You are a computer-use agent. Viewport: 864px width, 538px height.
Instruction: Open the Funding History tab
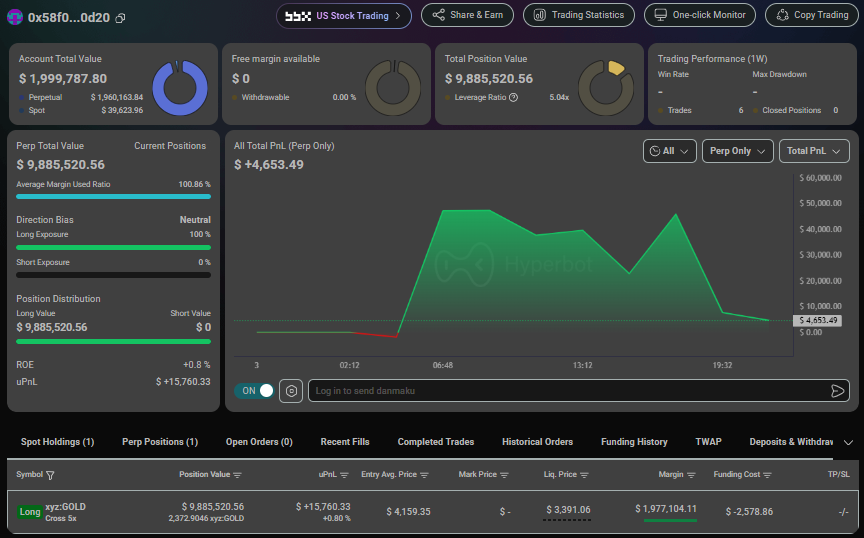point(634,442)
